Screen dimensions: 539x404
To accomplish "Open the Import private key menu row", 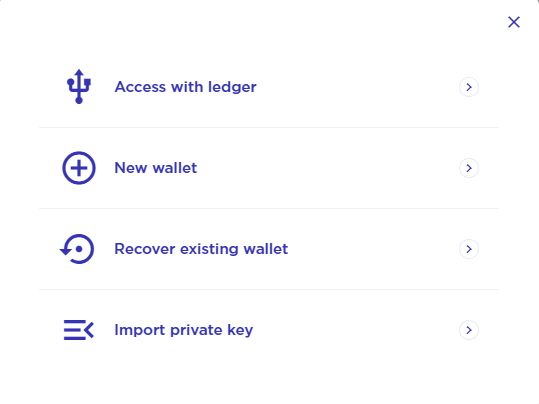I will tap(269, 330).
